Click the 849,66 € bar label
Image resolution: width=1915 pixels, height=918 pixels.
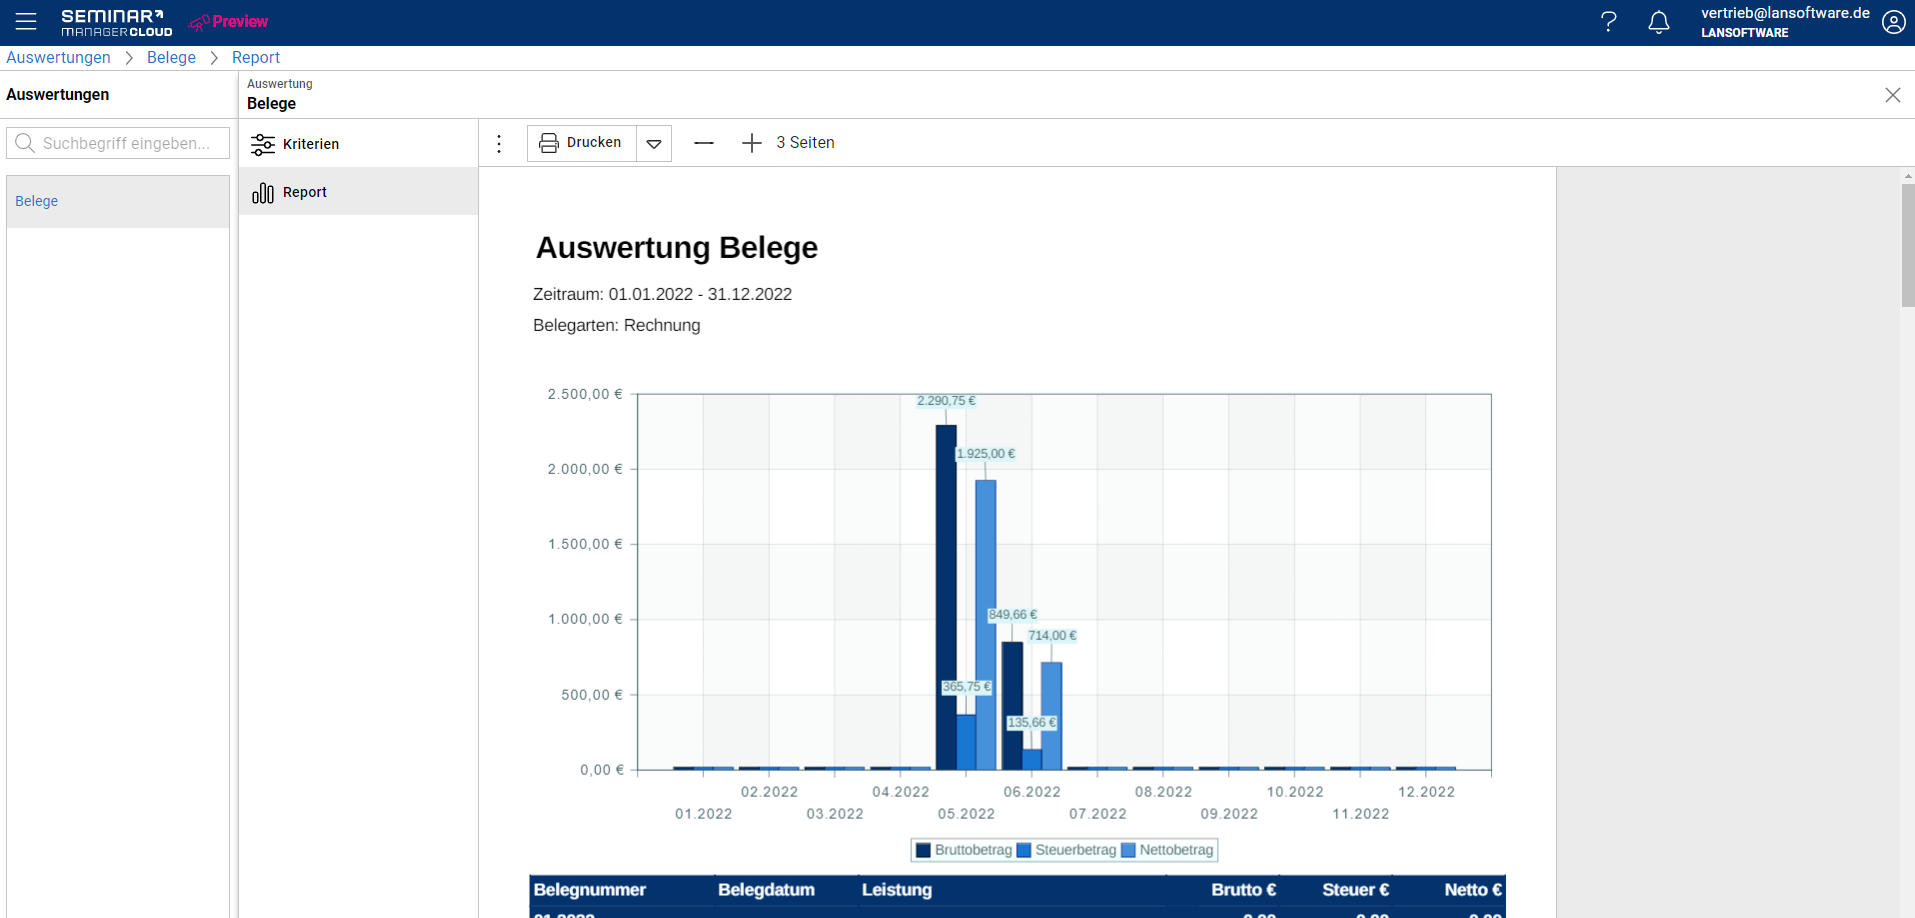coord(1012,615)
